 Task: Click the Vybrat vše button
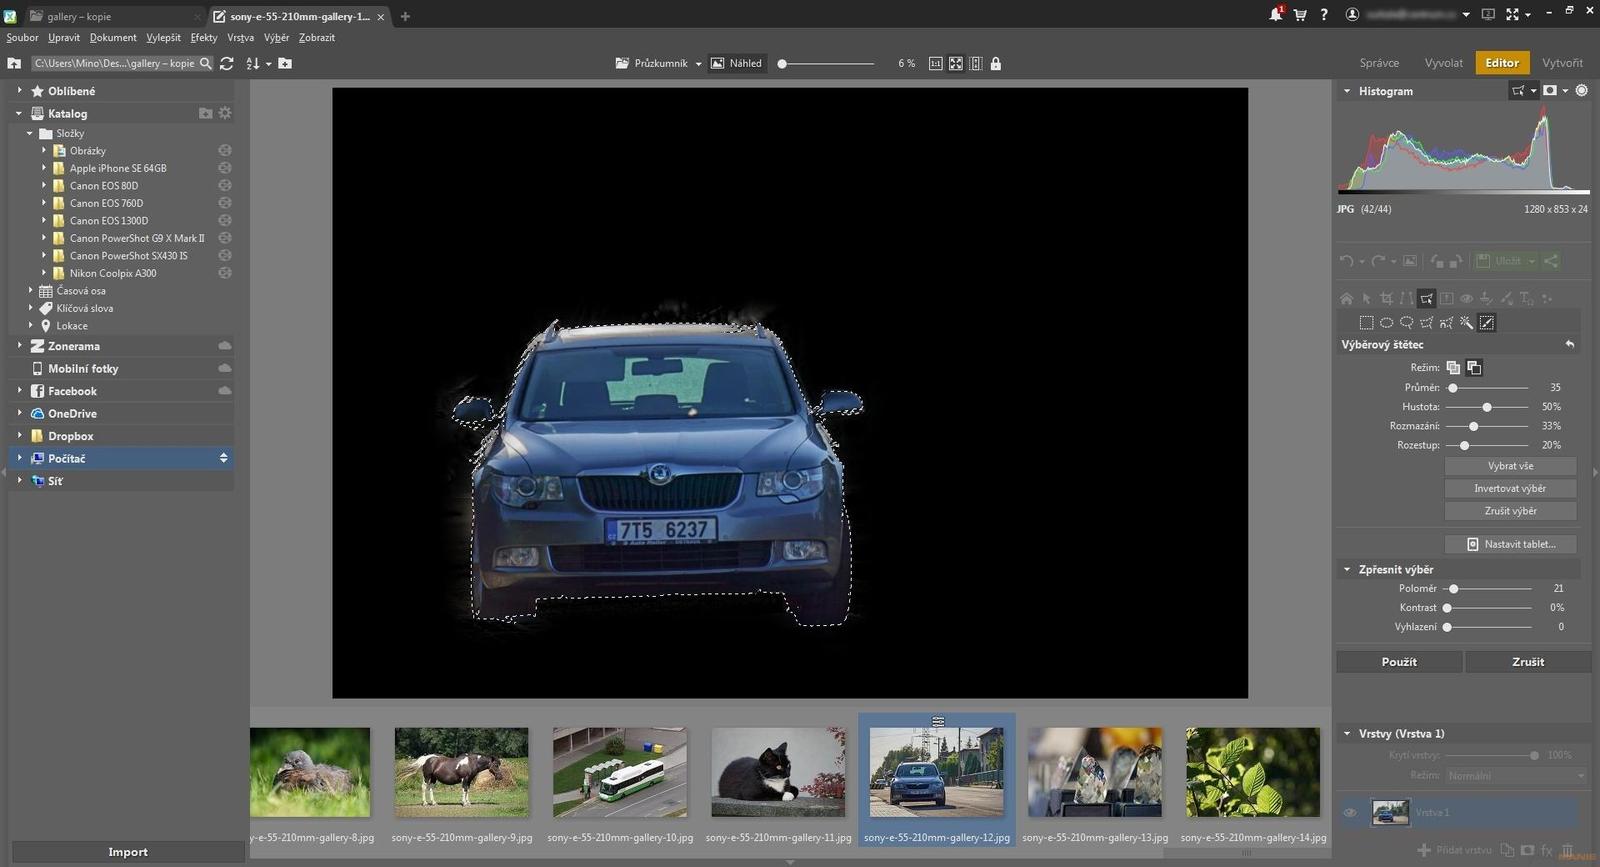(x=1510, y=466)
